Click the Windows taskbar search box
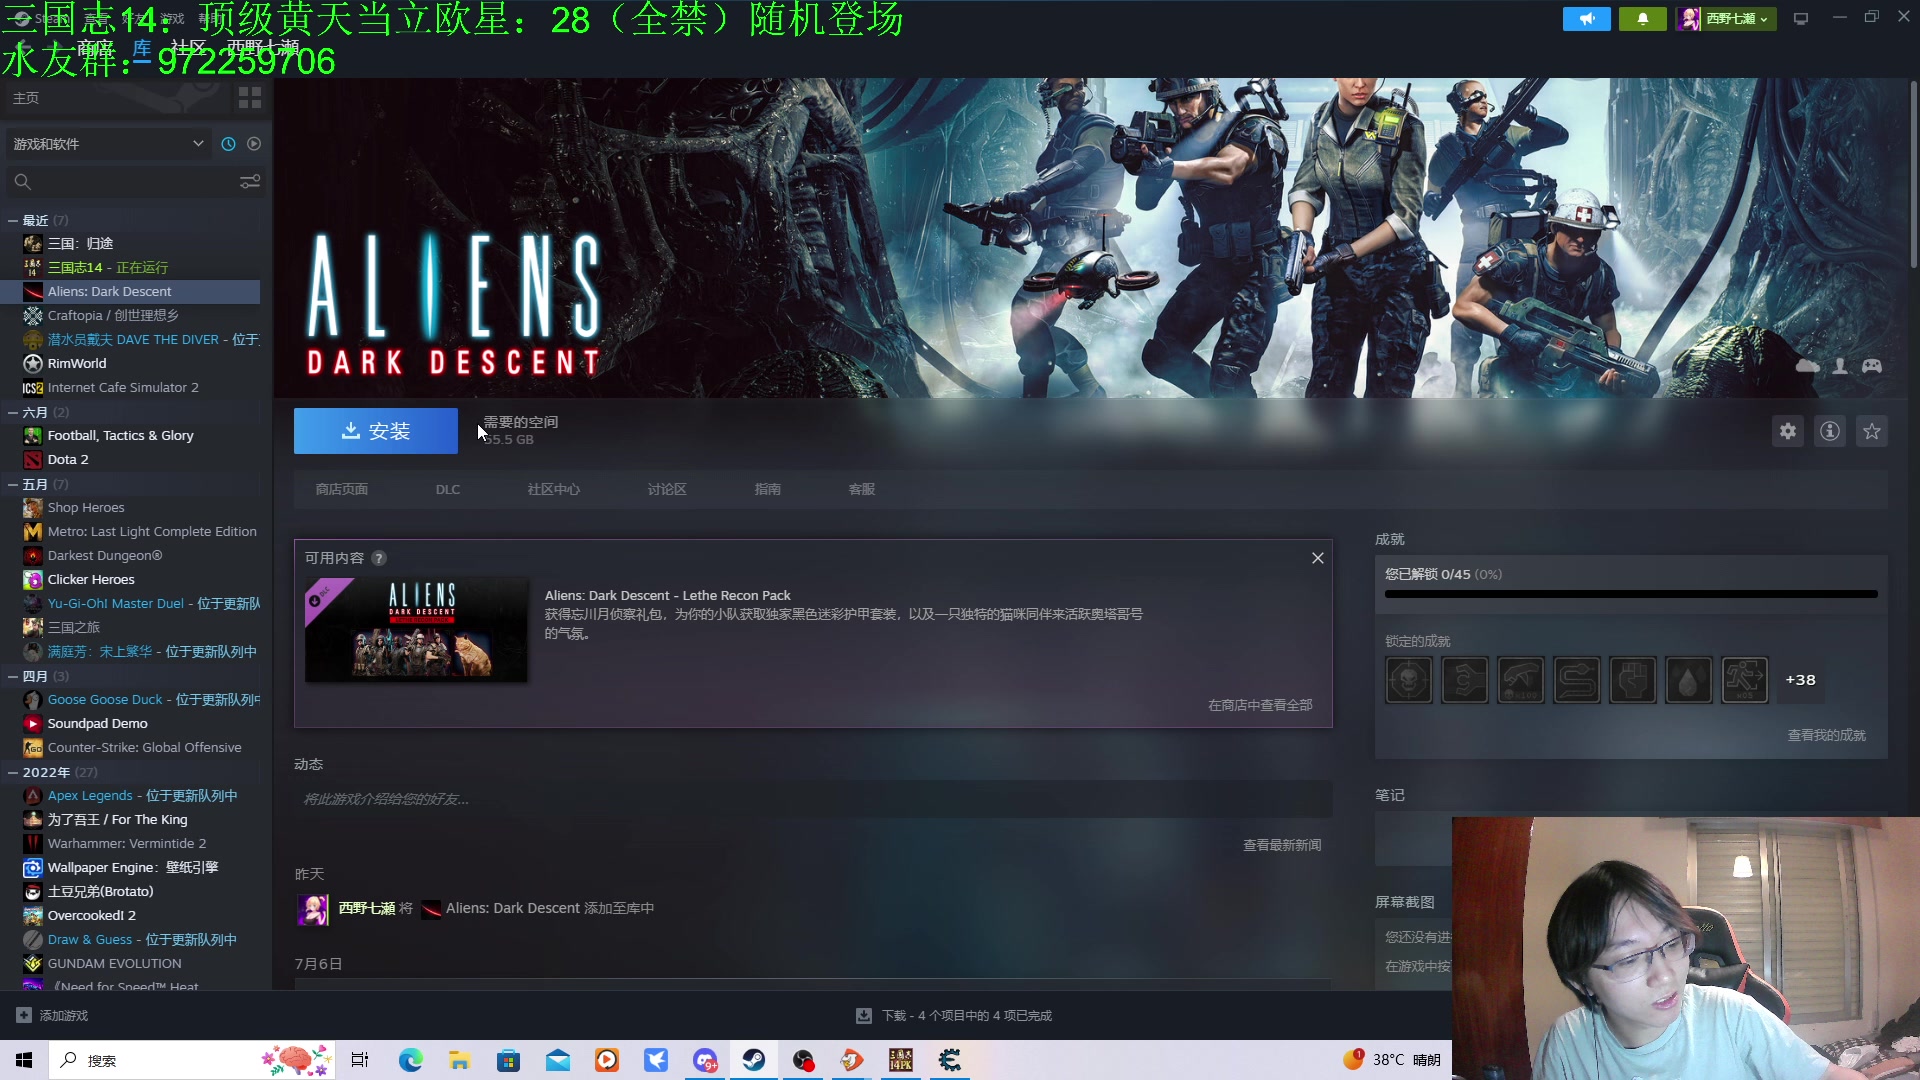1920x1080 pixels. coord(192,1060)
